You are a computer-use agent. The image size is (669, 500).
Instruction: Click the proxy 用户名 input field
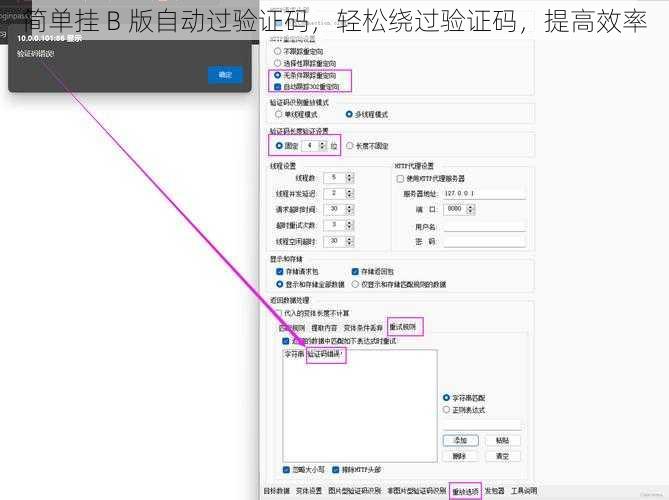tap(484, 227)
